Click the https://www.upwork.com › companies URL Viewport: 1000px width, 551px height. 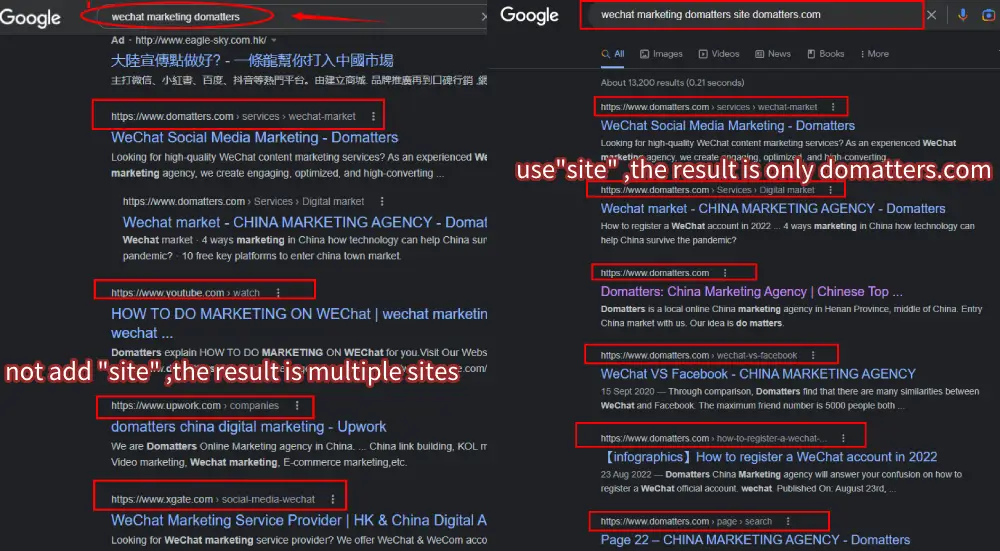195,406
